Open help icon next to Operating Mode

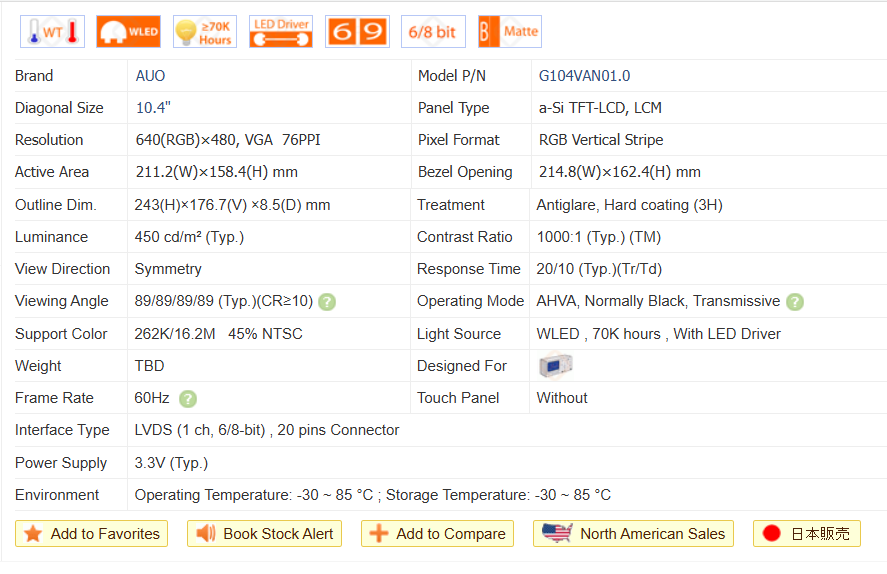click(x=795, y=302)
